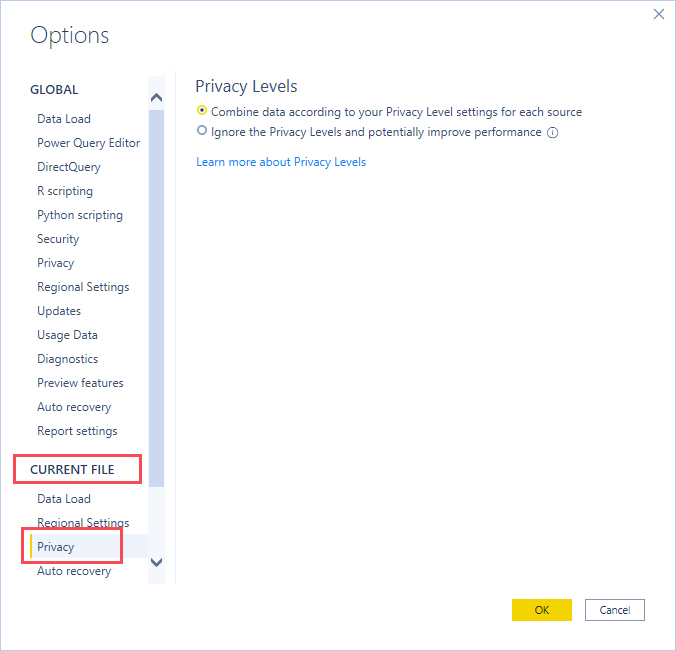This screenshot has width=676, height=651.
Task: Click the sidebar vertical scrollbar thumb
Action: [x=156, y=298]
